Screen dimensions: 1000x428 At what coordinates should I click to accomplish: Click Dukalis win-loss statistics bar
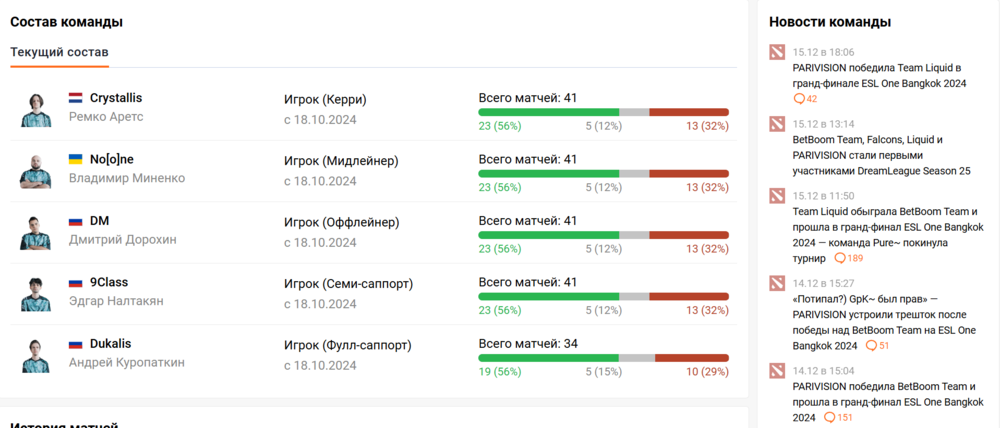603,357
